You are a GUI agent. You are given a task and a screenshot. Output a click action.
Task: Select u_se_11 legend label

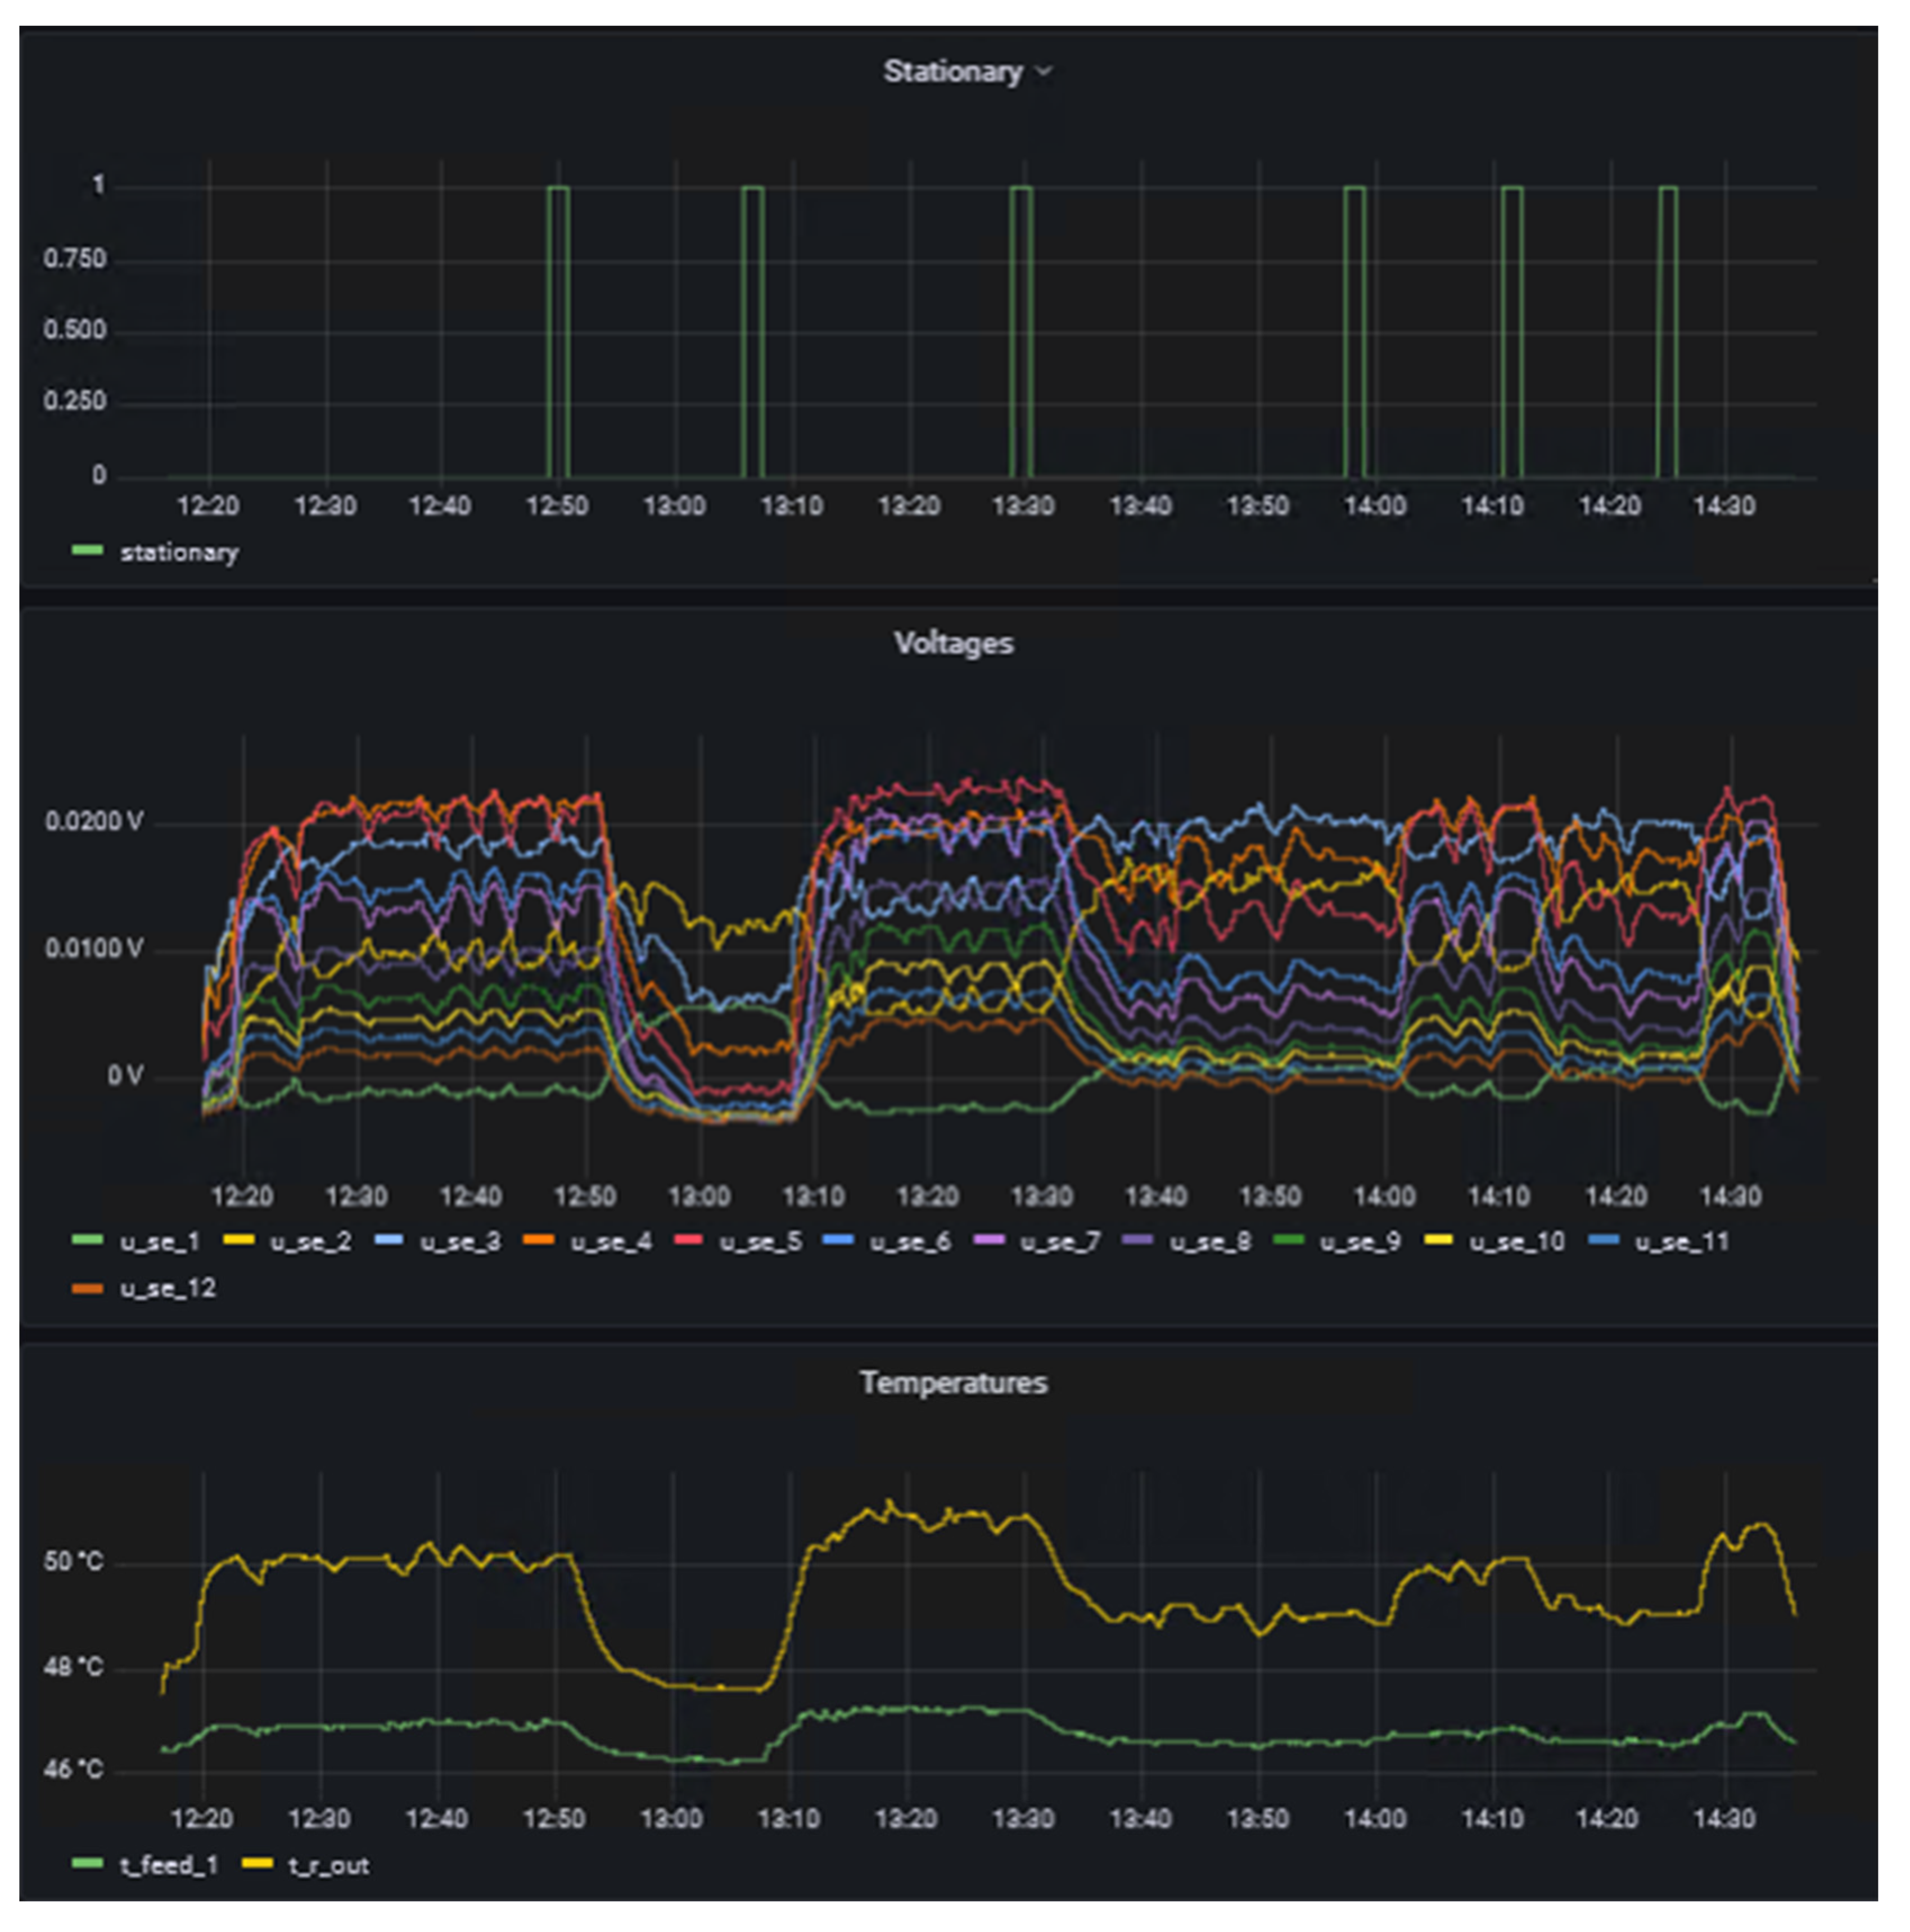(x=1681, y=1242)
